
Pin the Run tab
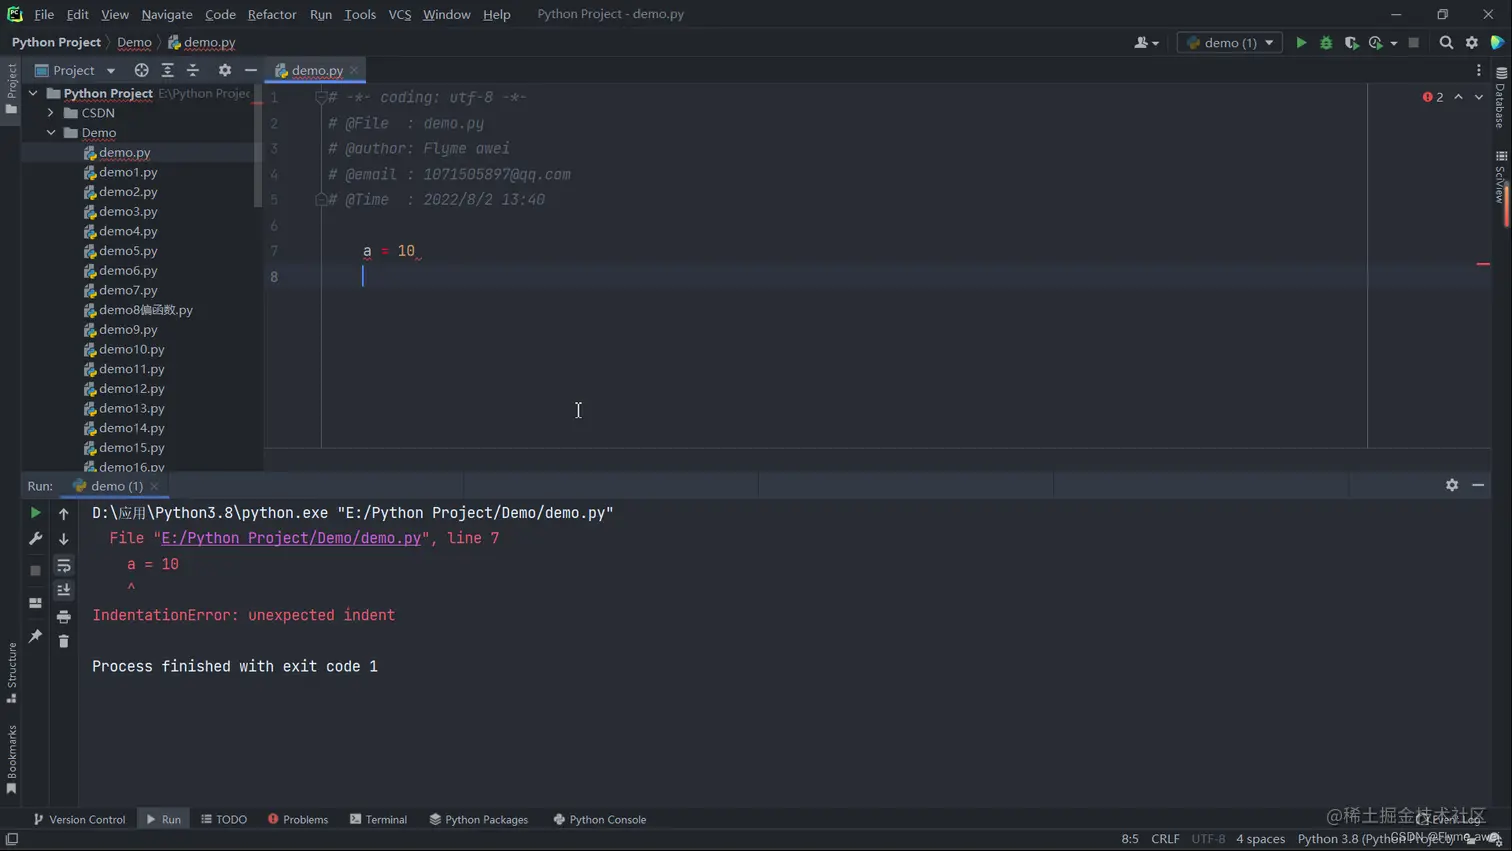[35, 636]
